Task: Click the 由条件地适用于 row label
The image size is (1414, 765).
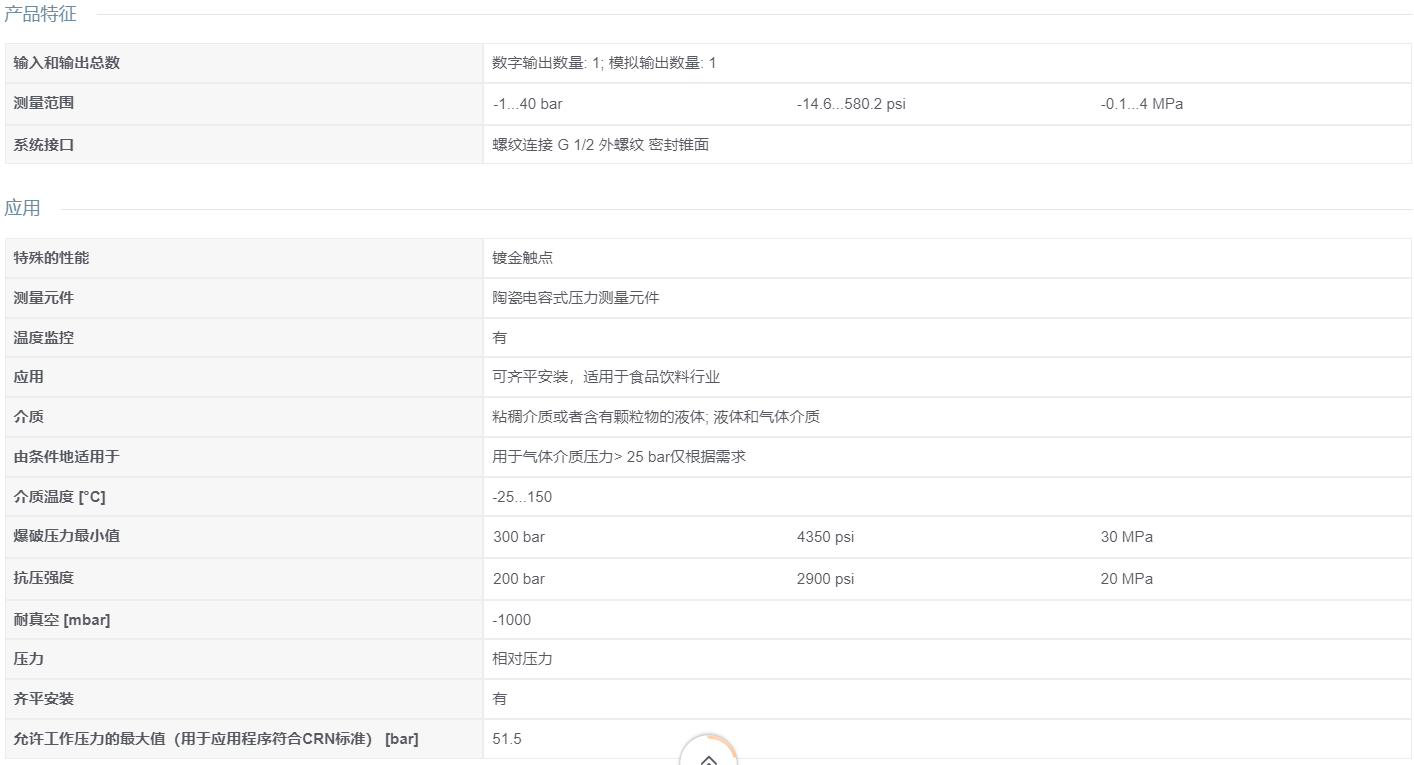Action: [67, 457]
